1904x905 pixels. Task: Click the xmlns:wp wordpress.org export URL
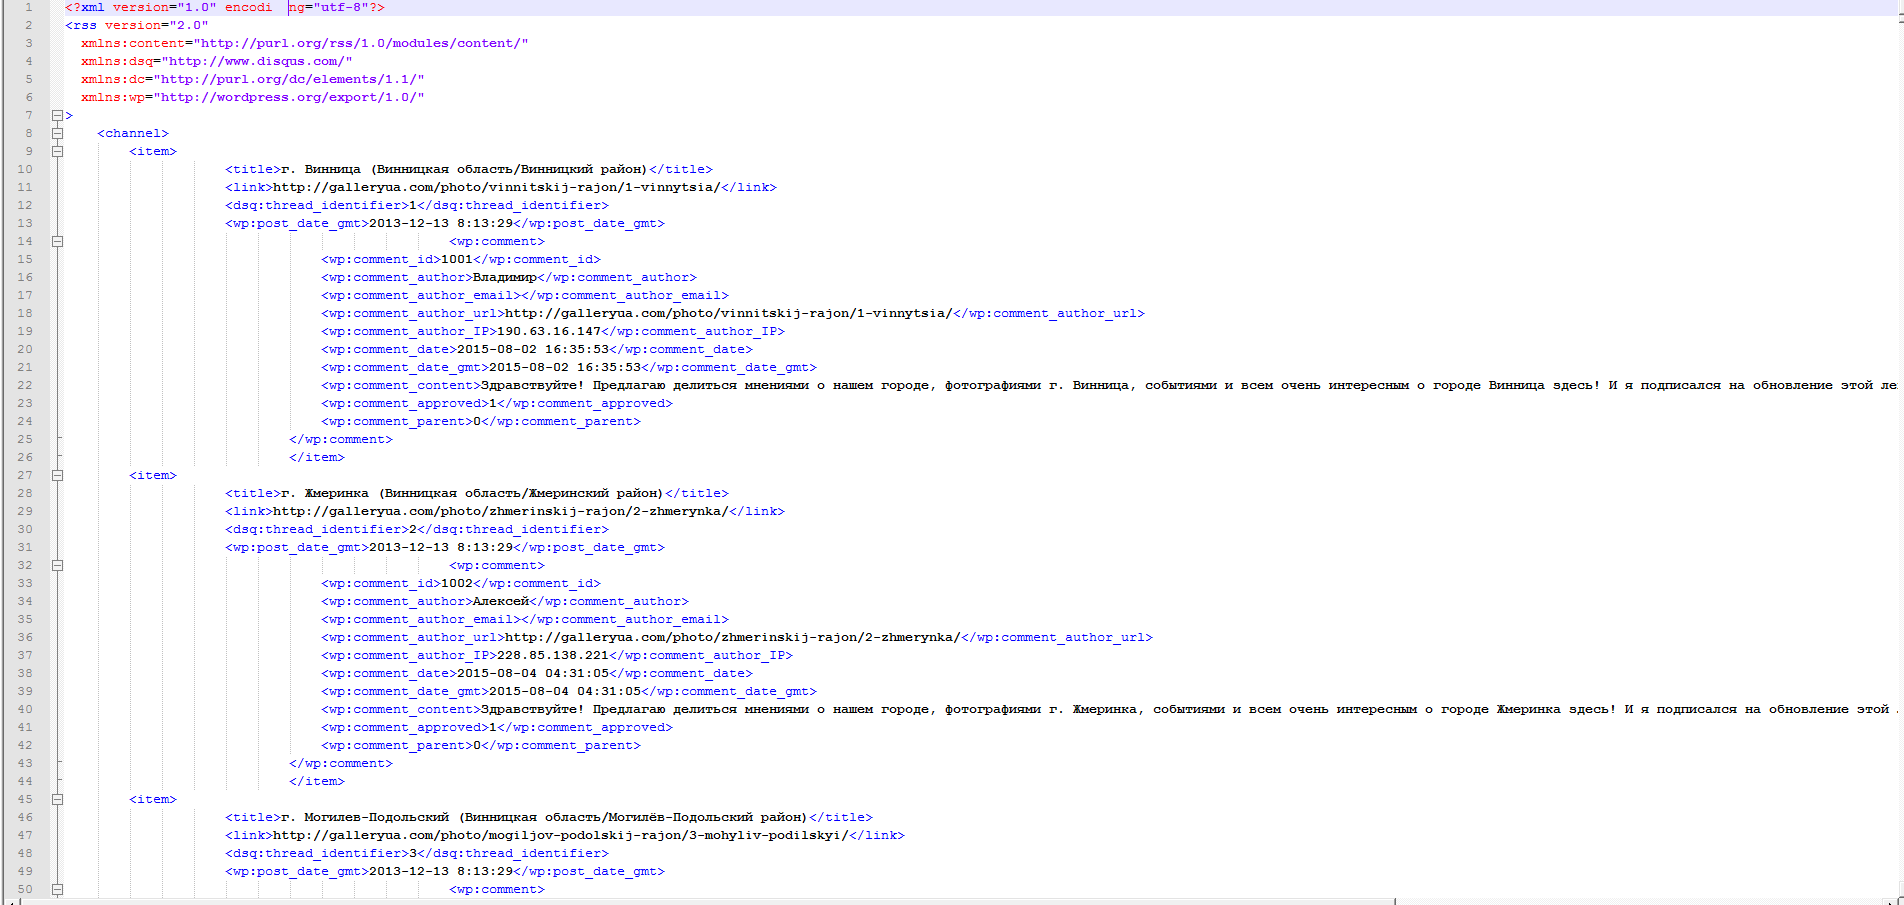(x=288, y=97)
